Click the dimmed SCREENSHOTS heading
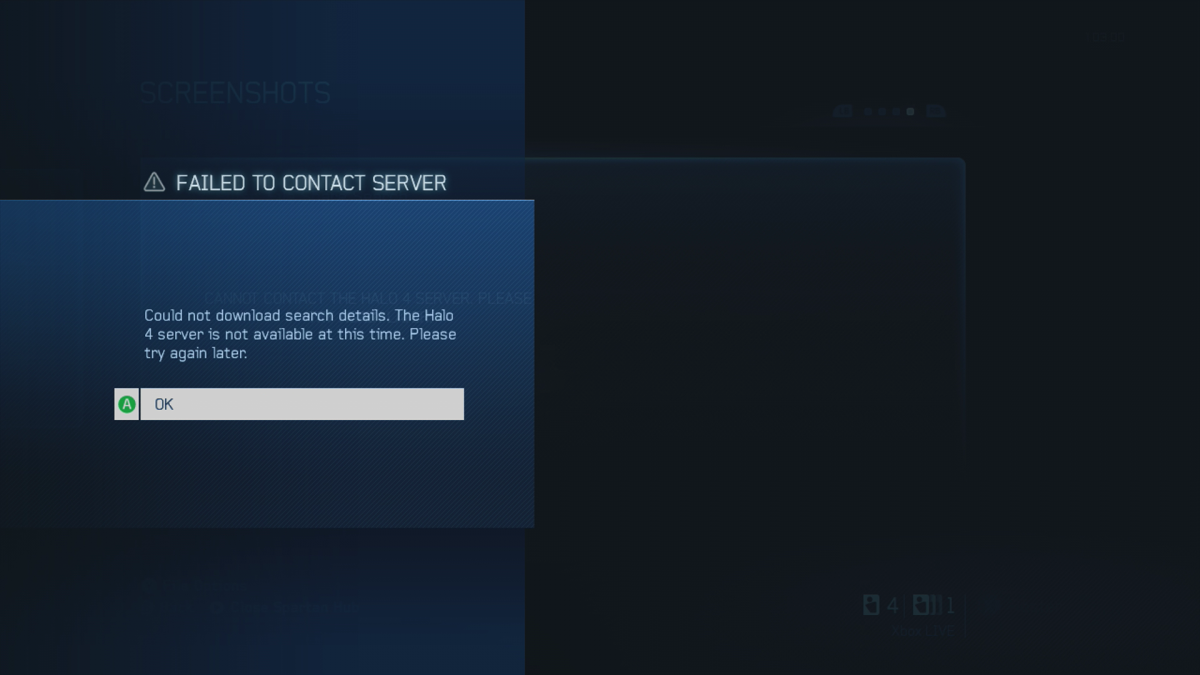The height and width of the screenshot is (675, 1200). 235,93
